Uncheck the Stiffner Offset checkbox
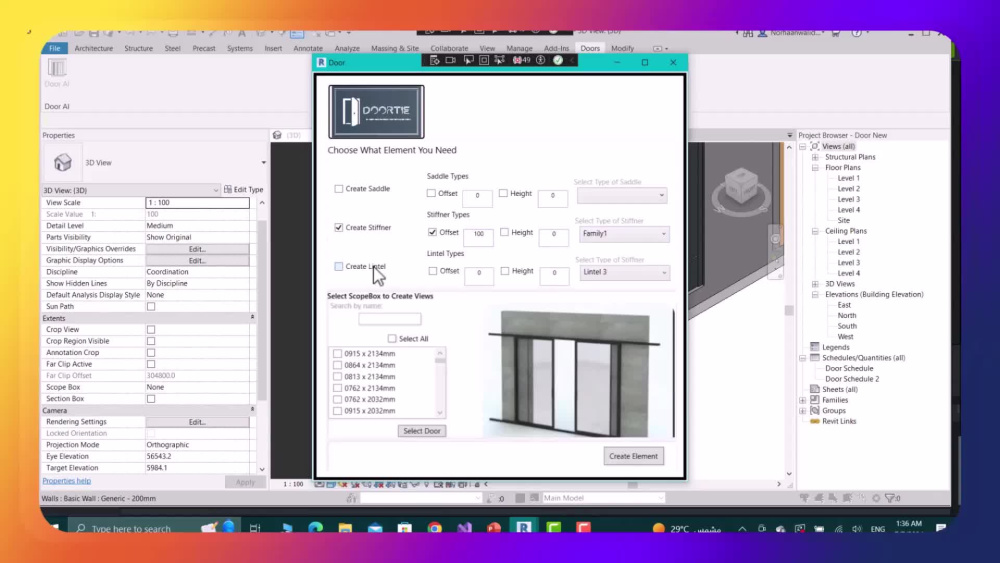 click(432, 232)
